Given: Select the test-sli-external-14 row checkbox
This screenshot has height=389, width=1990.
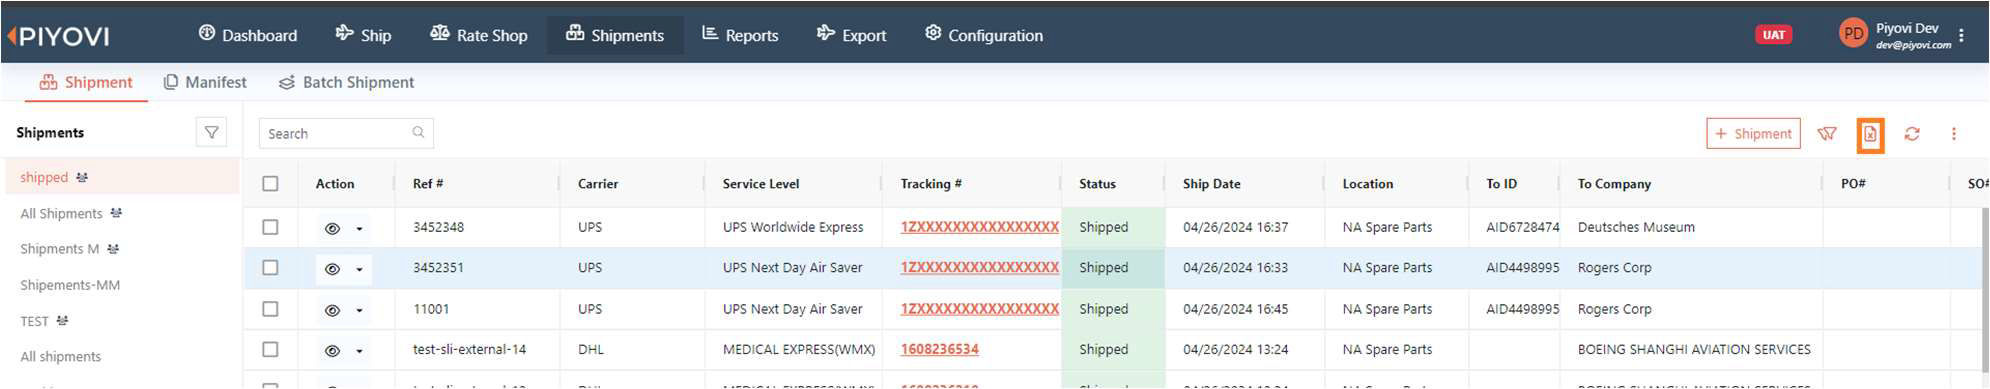Looking at the screenshot, I should pos(270,350).
